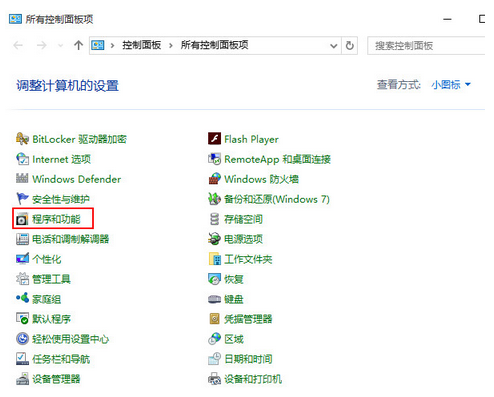Open the BitLocker 驱动器加密 link

[79, 139]
